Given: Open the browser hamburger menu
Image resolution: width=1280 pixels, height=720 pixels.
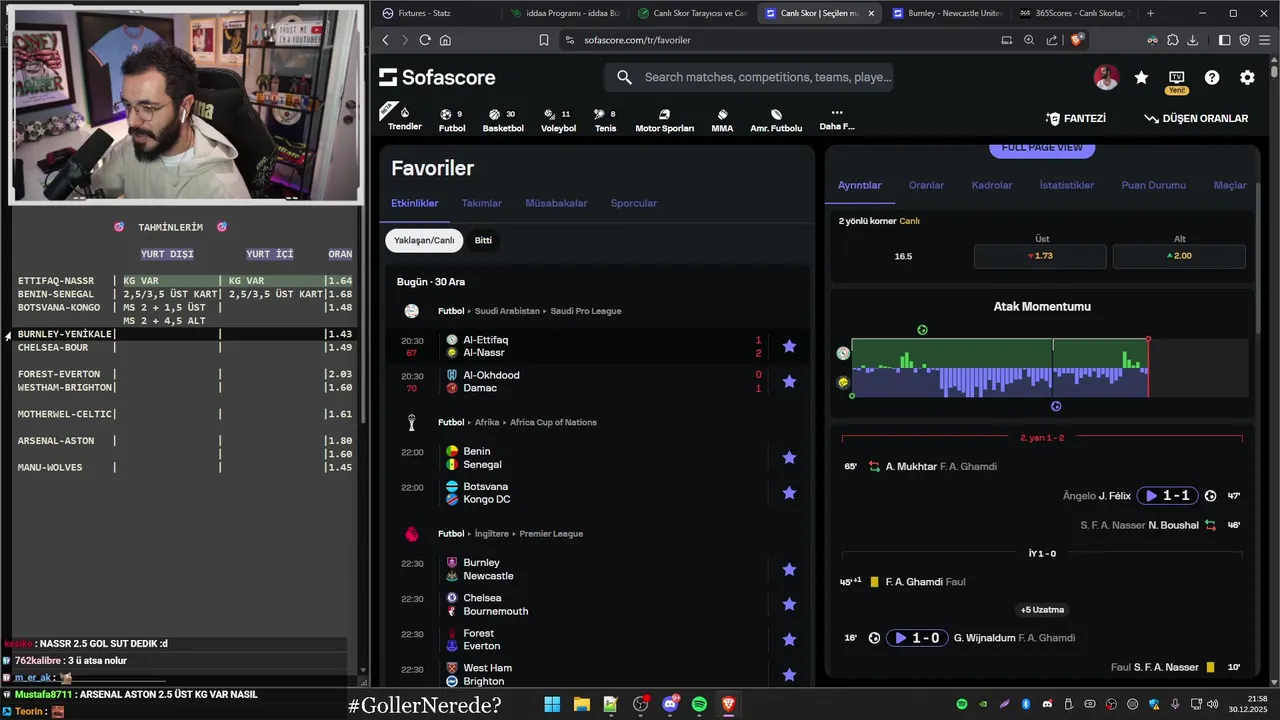Looking at the screenshot, I should tap(1265, 40).
